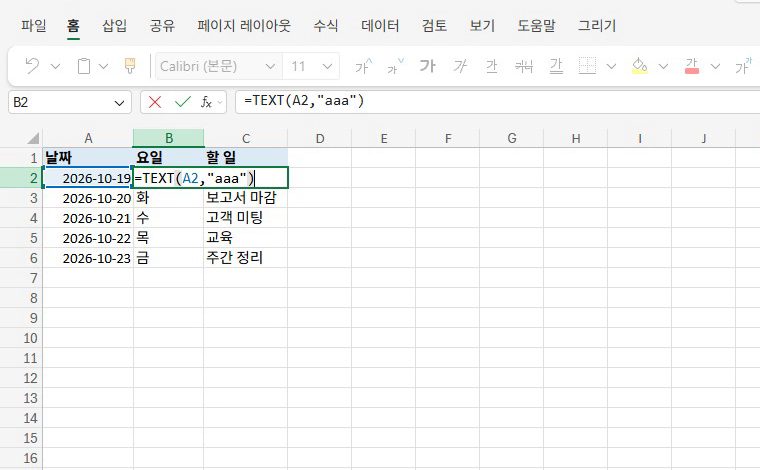Image resolution: width=760 pixels, height=470 pixels.
Task: Select column C header
Action: (x=246, y=139)
